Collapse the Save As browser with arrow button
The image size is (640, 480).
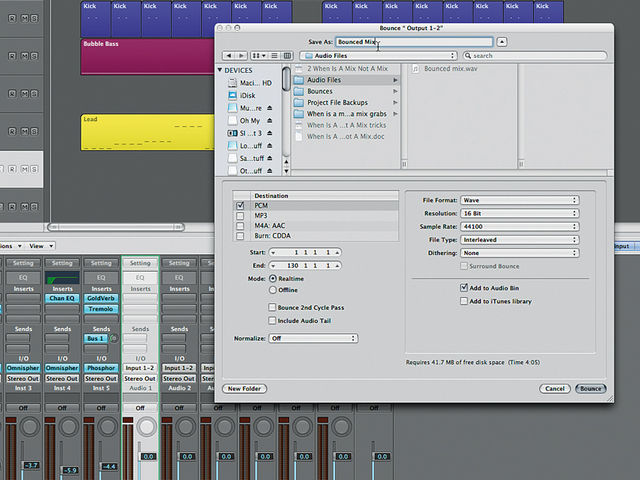pyautogui.click(x=502, y=42)
